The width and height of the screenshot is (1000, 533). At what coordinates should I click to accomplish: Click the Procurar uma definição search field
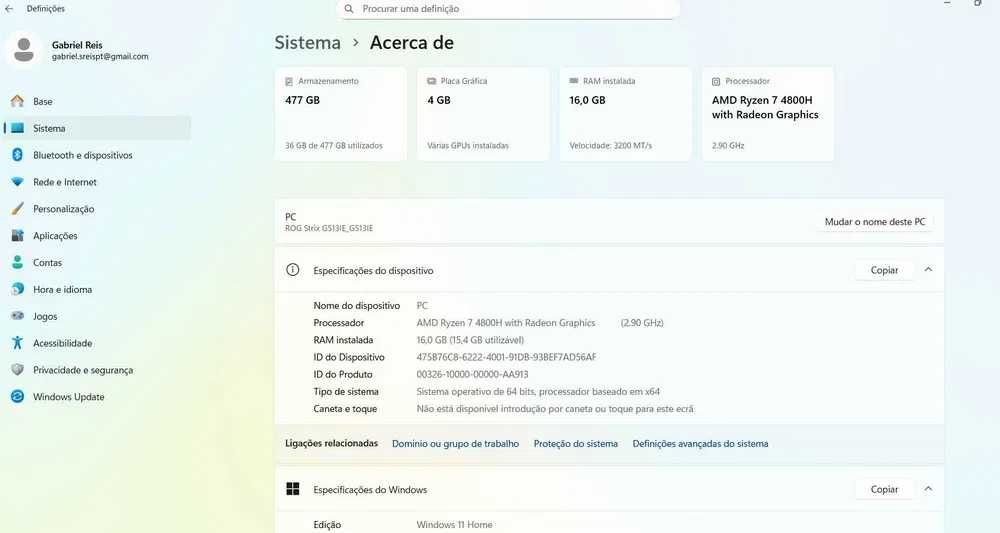coord(508,9)
